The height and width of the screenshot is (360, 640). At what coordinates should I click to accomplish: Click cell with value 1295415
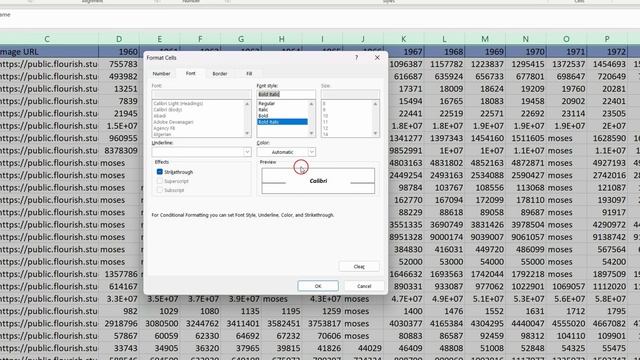point(526,64)
